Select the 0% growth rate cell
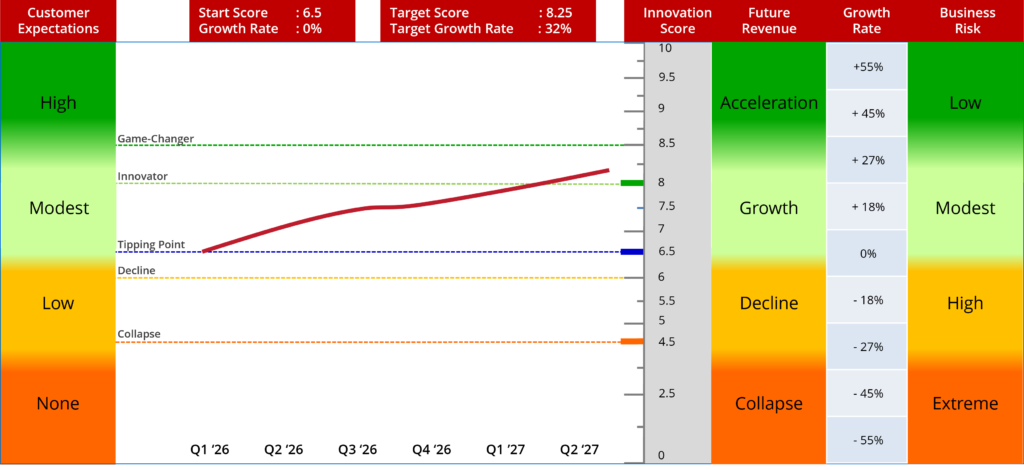This screenshot has width=1024, height=470. click(867, 254)
